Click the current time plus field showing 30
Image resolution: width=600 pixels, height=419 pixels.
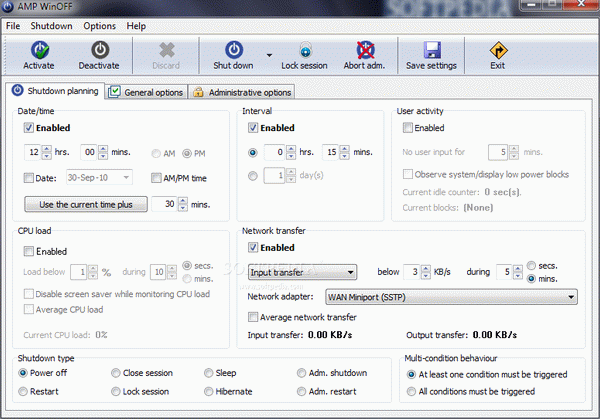(165, 204)
